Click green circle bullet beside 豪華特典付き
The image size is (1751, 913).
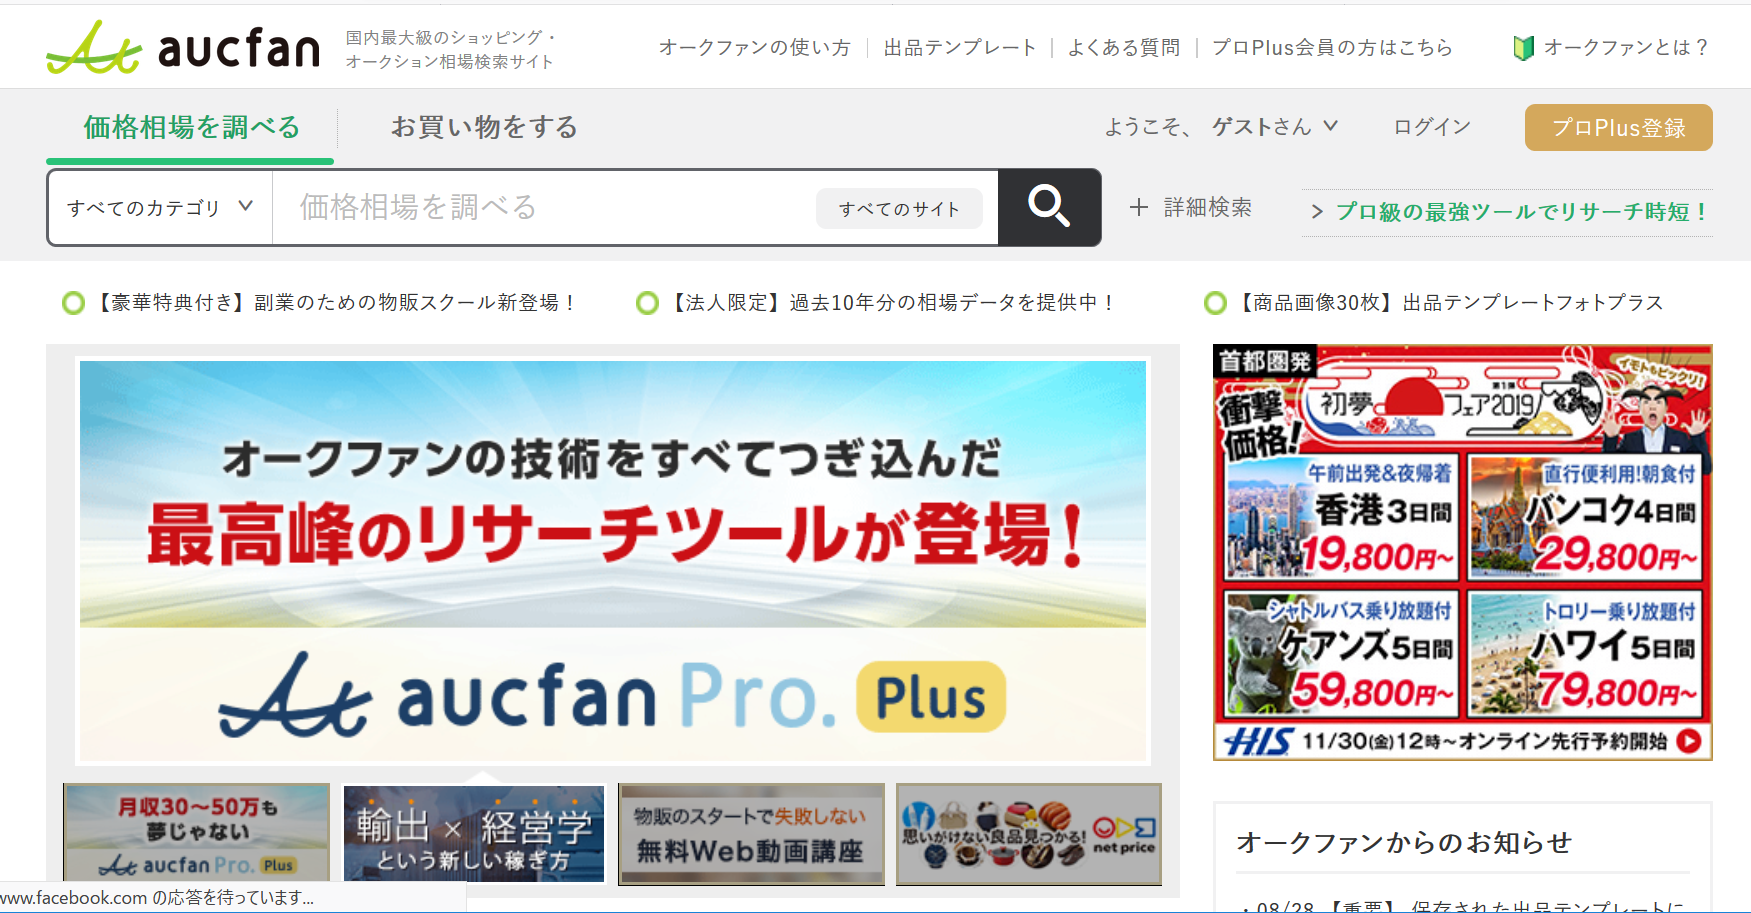(73, 303)
